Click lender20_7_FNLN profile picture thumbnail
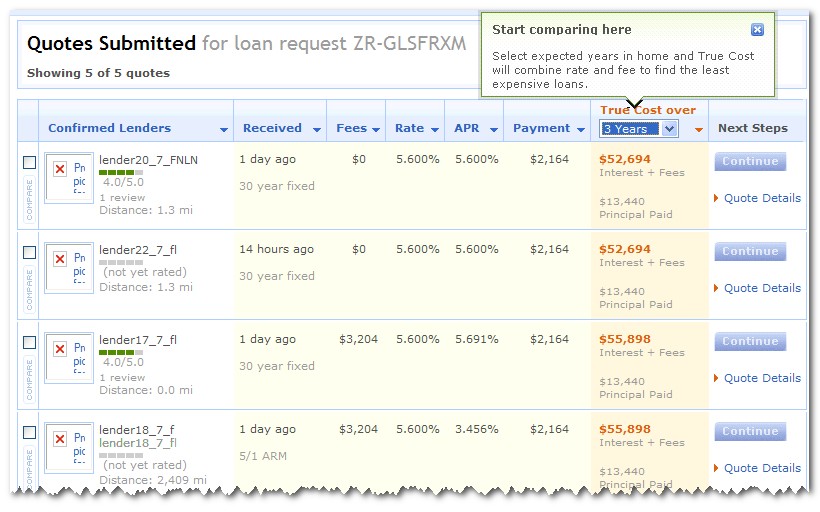The image size is (820, 512). pos(69,178)
